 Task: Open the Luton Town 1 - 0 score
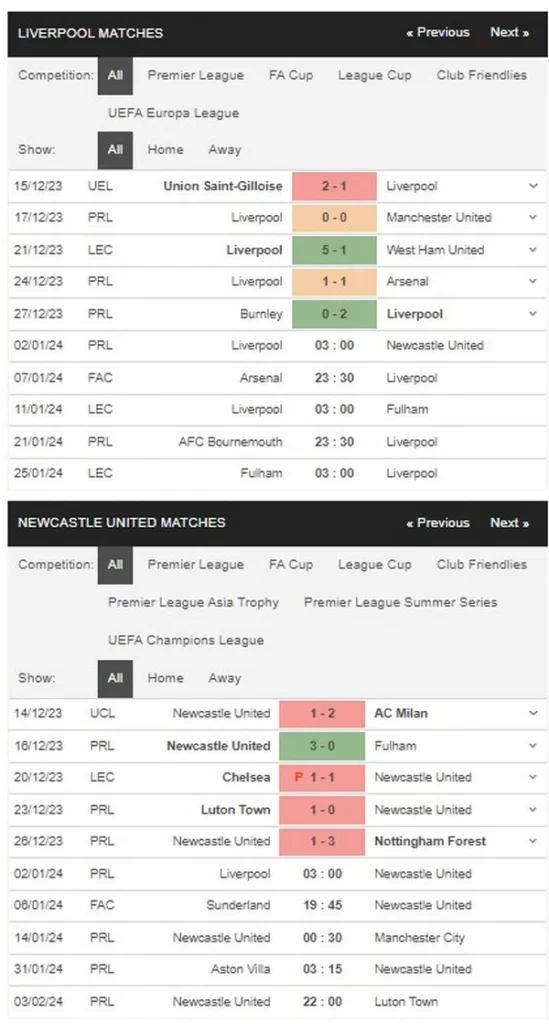322,810
